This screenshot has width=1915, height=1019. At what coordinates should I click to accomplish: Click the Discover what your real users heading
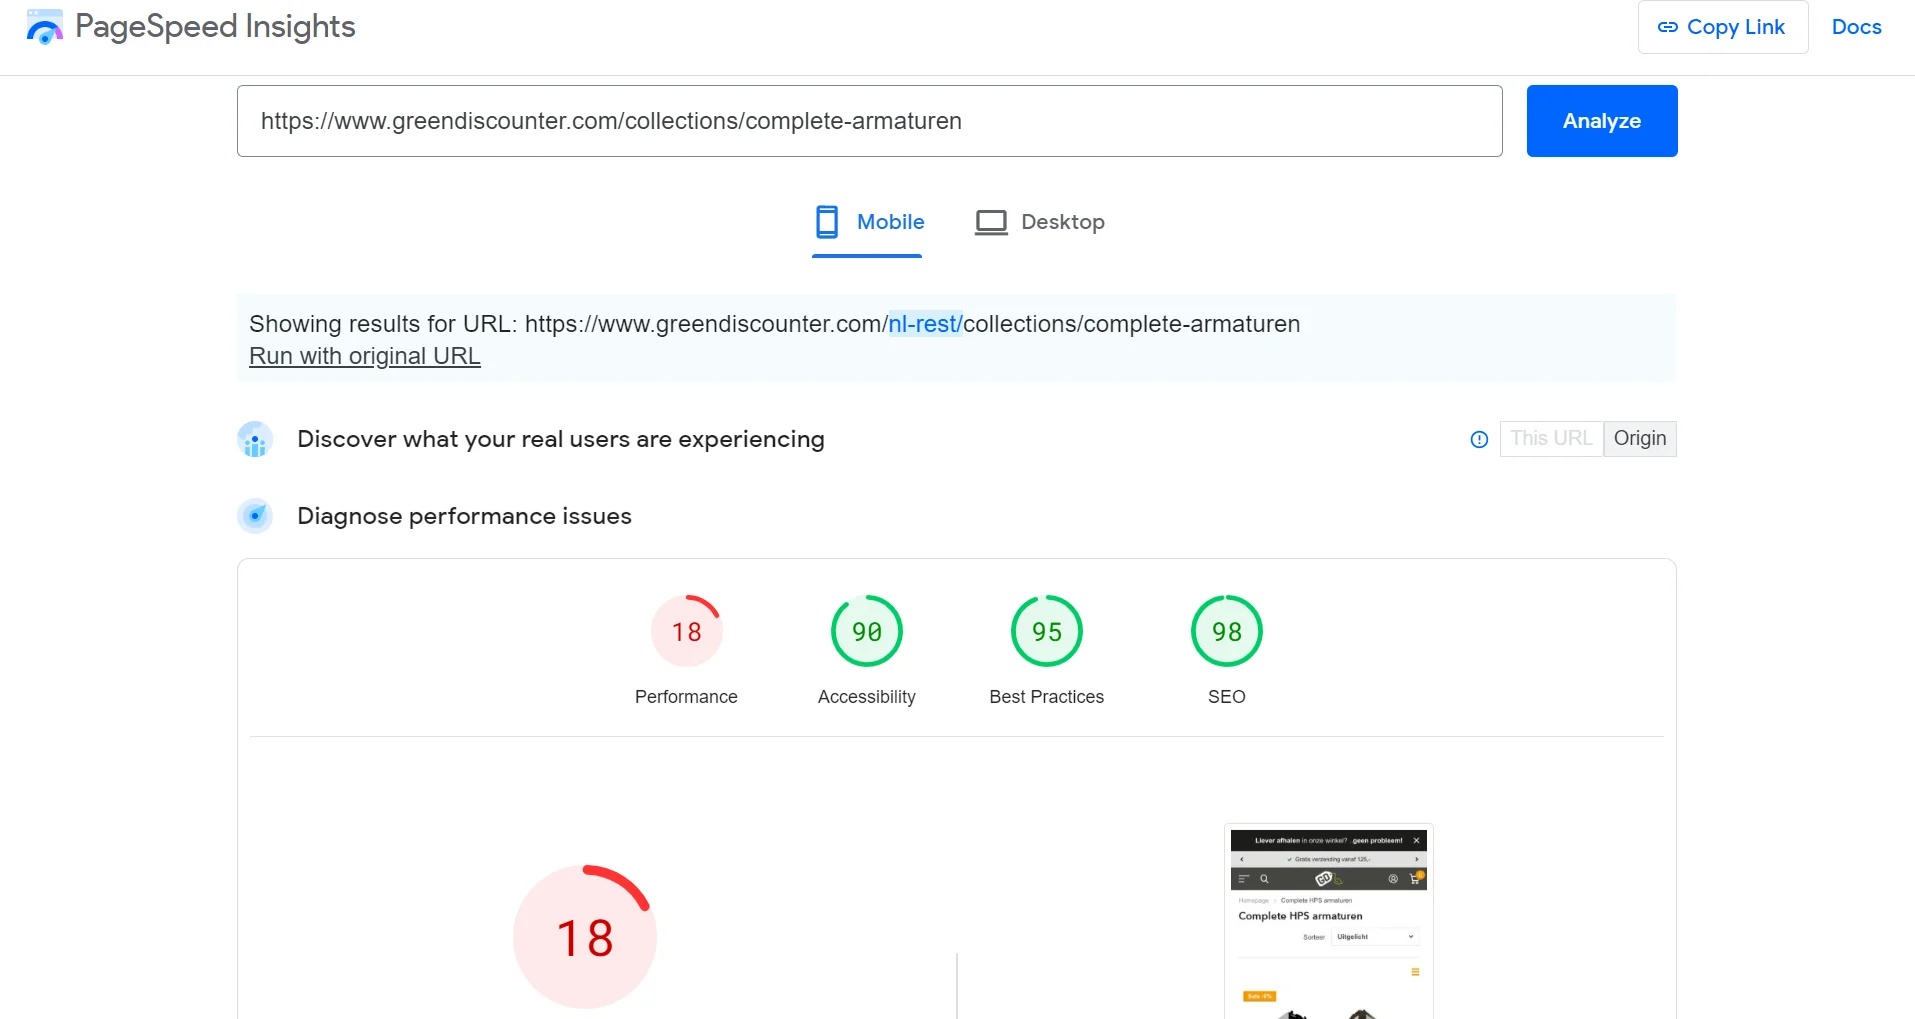[560, 439]
